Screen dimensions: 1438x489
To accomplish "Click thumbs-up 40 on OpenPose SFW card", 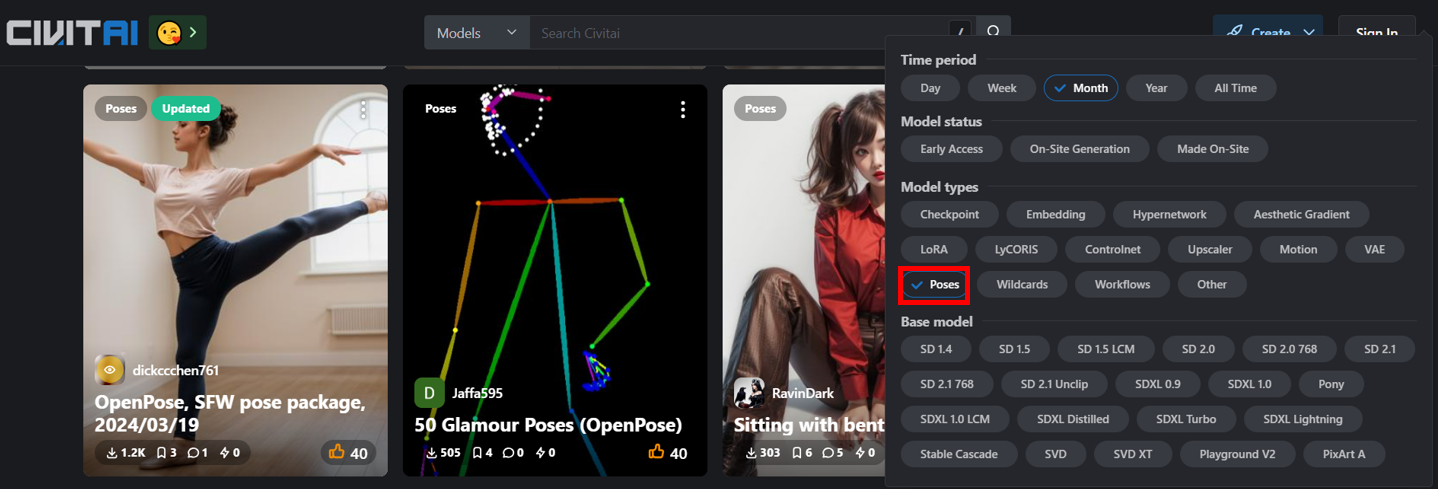I will point(348,453).
